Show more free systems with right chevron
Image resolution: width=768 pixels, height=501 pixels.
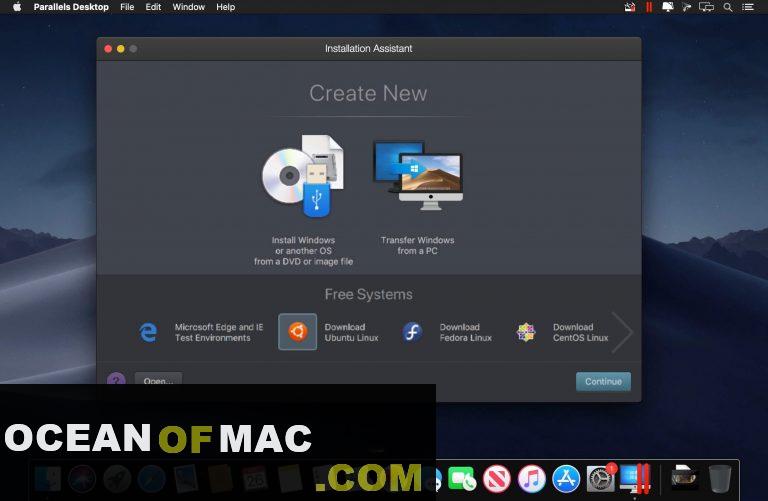[x=622, y=333]
